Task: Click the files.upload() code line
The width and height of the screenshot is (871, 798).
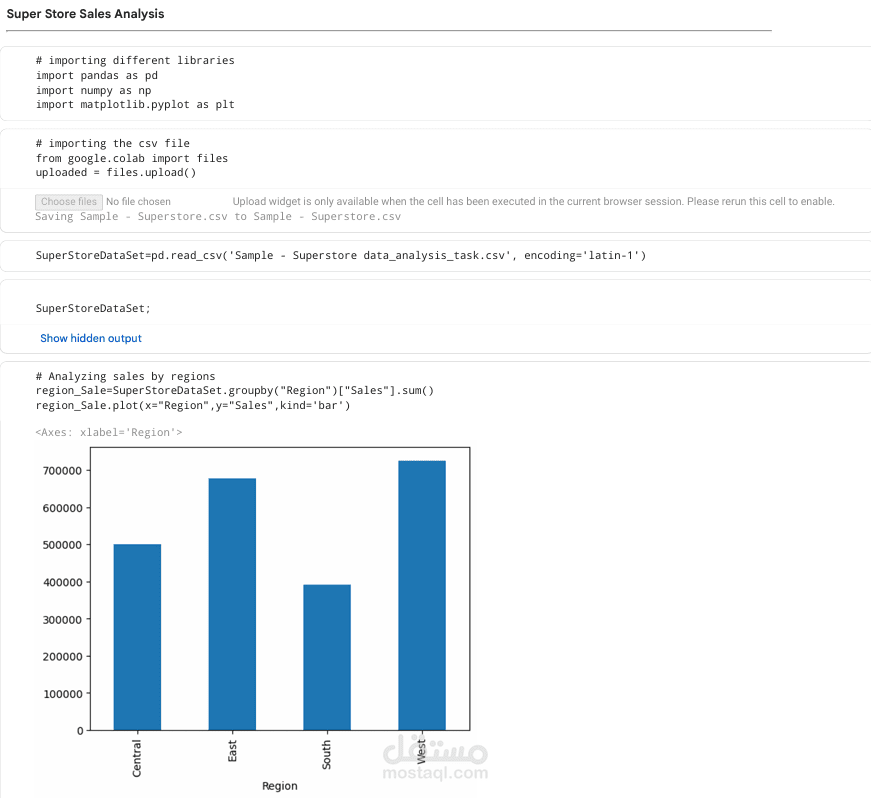Action: click(x=116, y=173)
